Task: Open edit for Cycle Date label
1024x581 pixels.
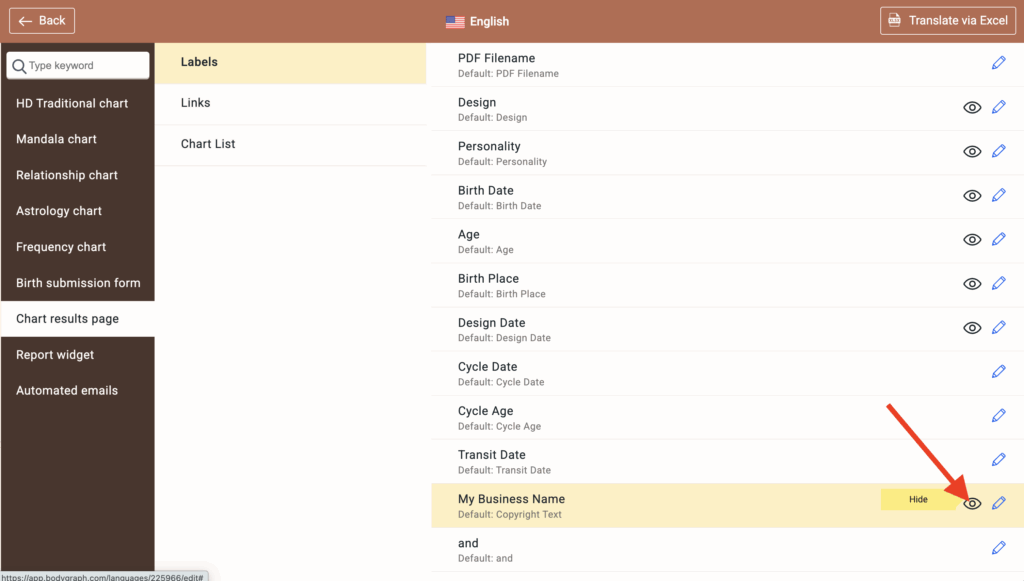Action: [998, 371]
